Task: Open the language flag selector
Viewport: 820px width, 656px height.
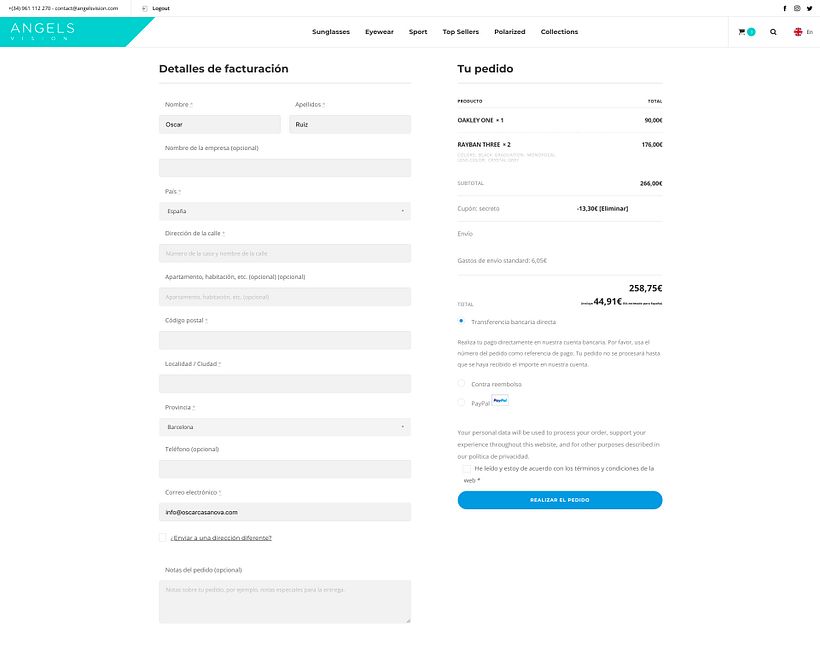Action: (x=798, y=32)
